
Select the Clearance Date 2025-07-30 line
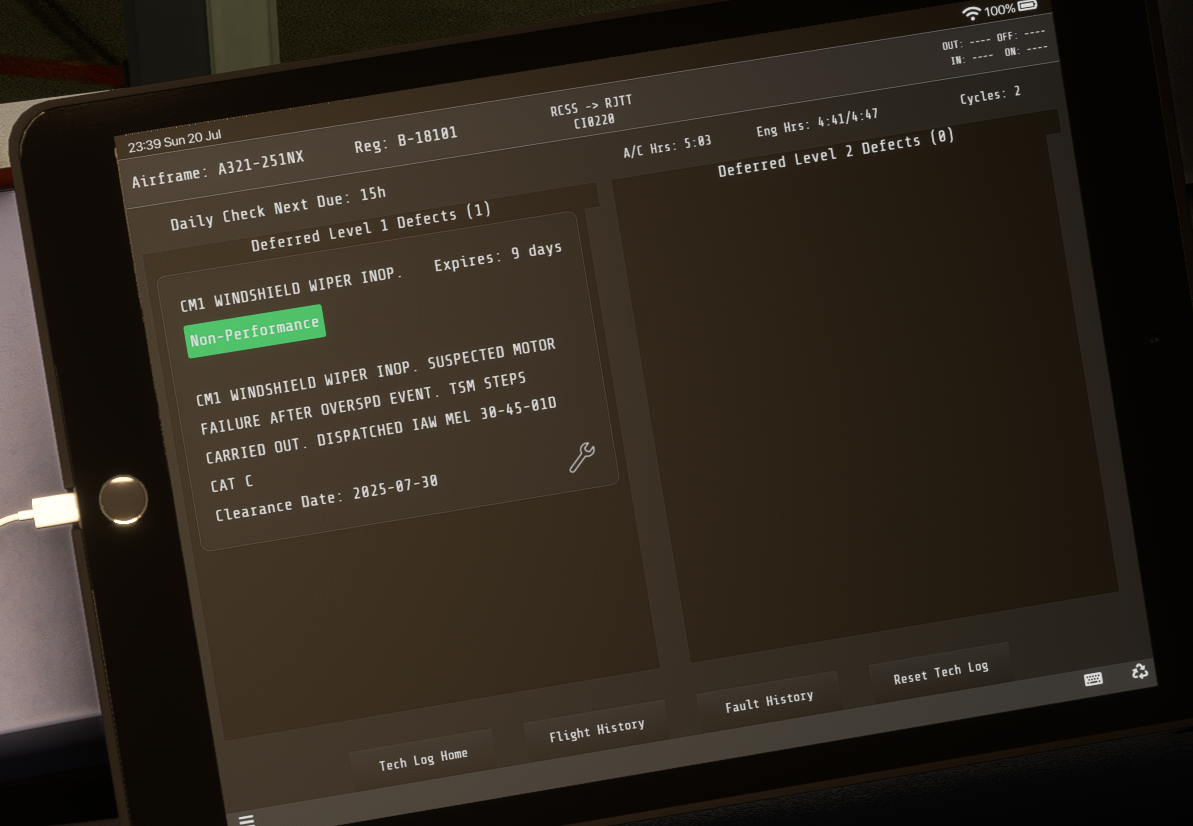point(326,498)
